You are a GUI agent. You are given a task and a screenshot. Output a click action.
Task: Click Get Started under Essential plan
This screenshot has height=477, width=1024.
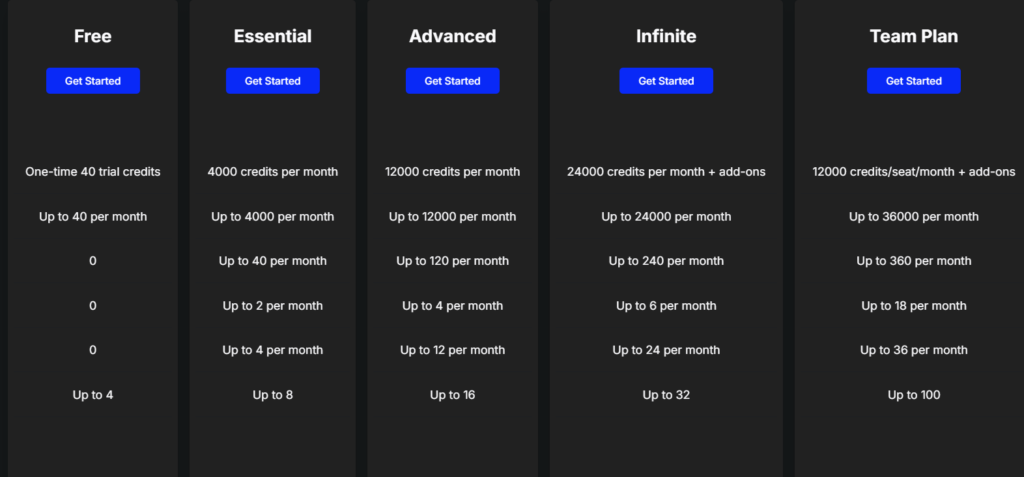(x=273, y=81)
